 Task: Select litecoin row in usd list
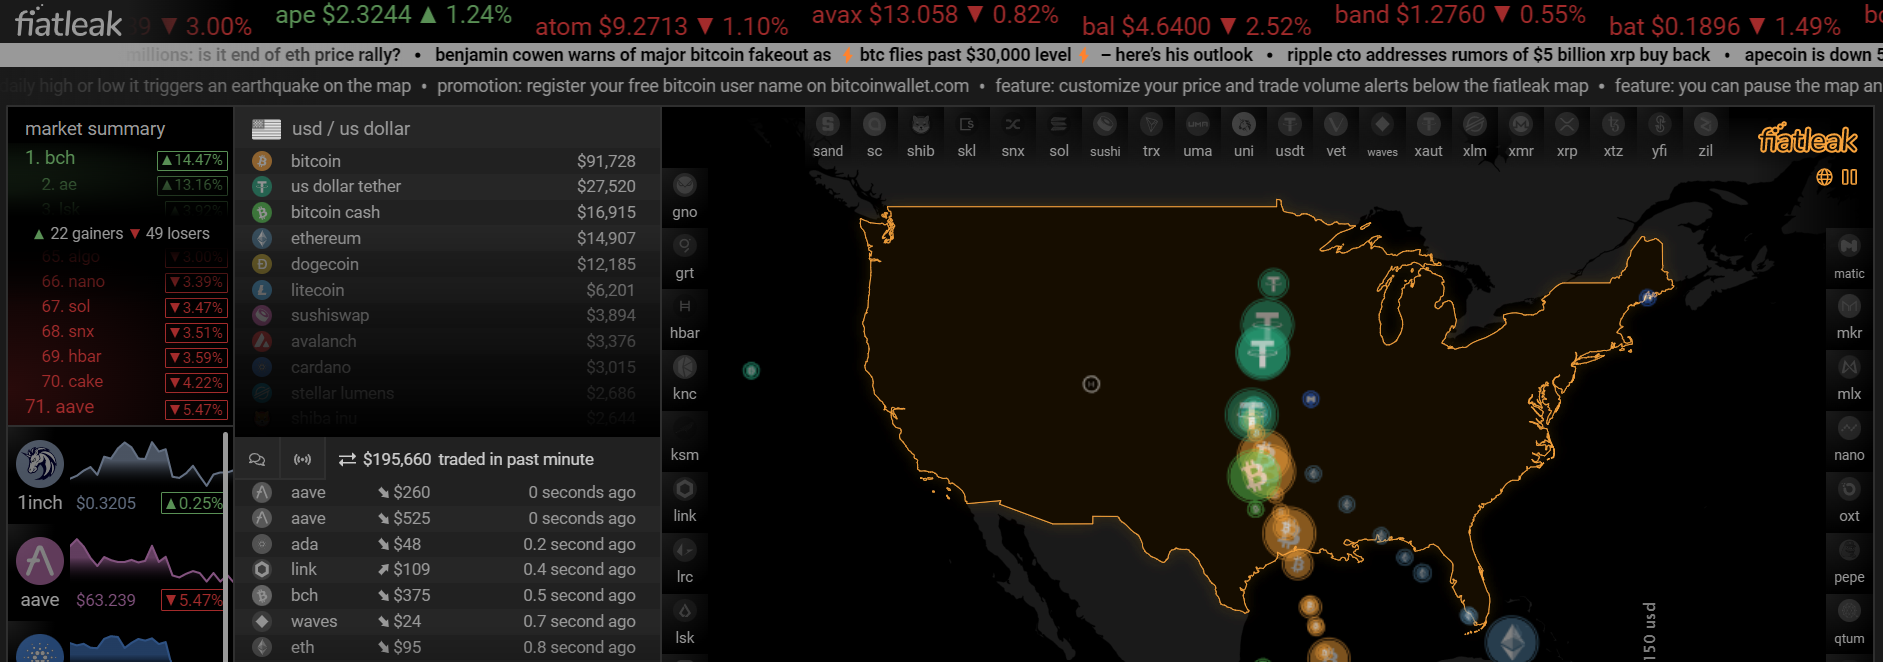447,290
